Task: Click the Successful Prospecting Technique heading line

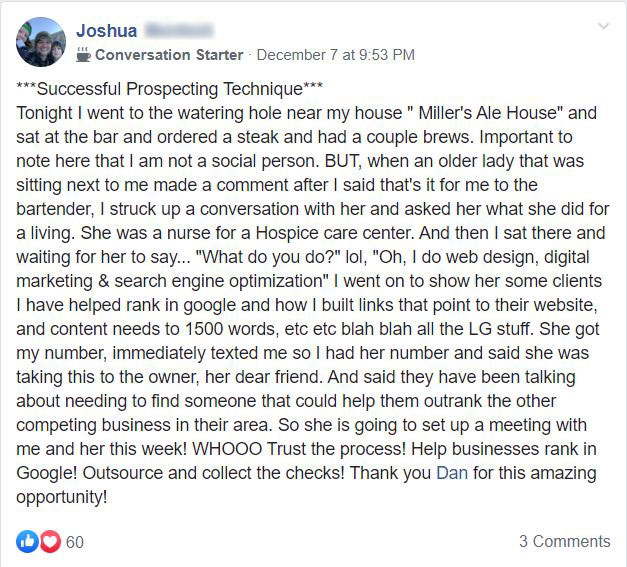Action: tap(170, 89)
